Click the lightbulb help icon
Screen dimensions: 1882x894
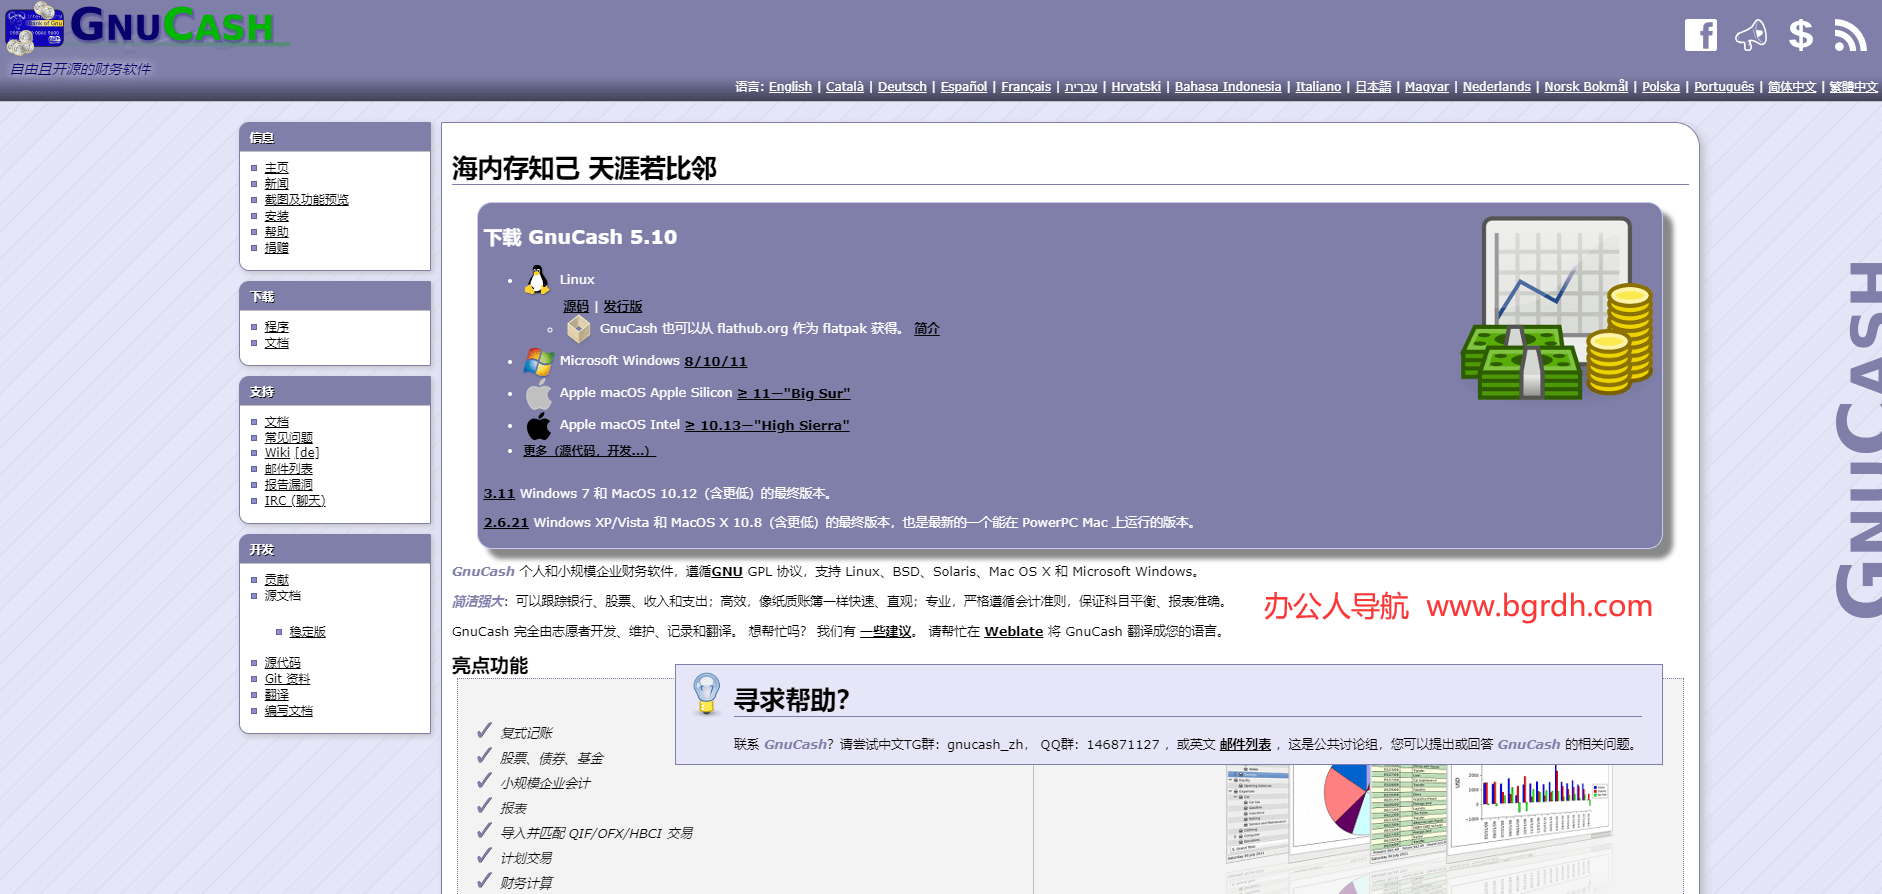click(x=706, y=694)
